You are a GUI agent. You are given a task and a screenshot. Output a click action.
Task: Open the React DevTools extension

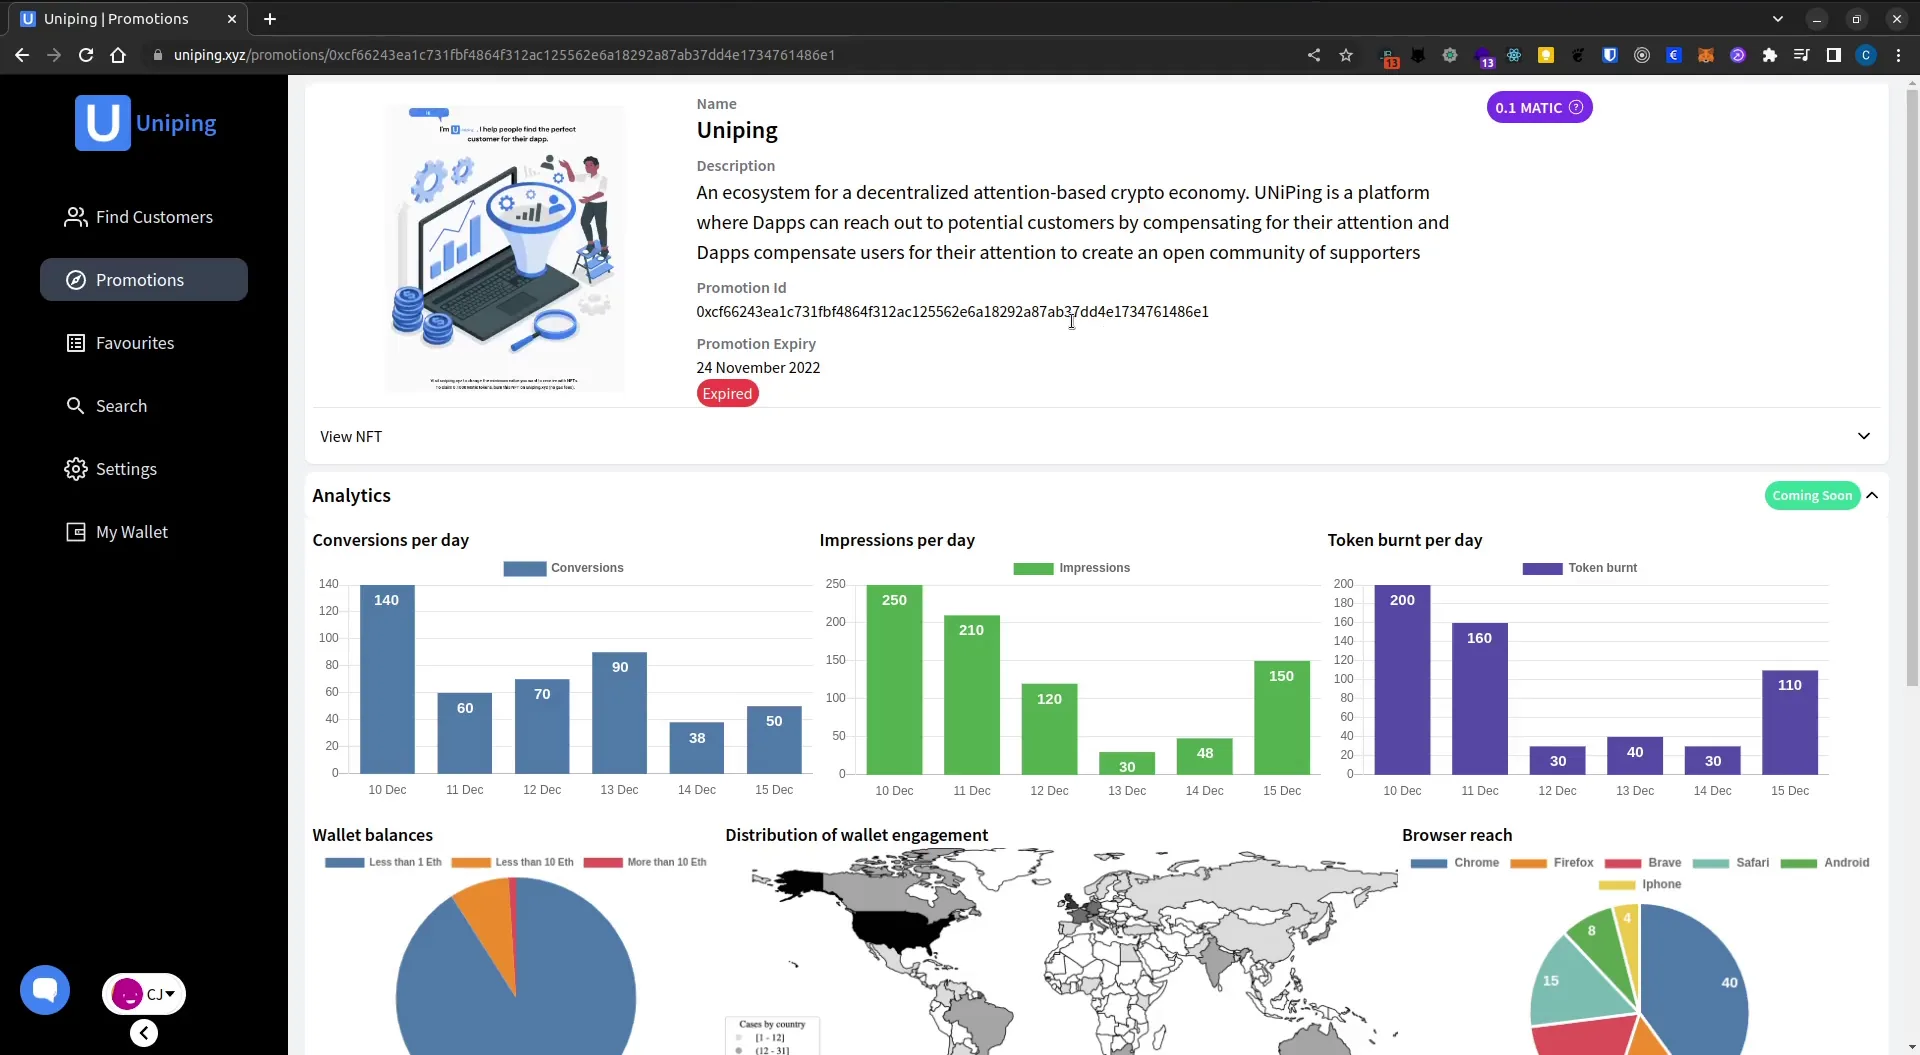tap(1514, 55)
